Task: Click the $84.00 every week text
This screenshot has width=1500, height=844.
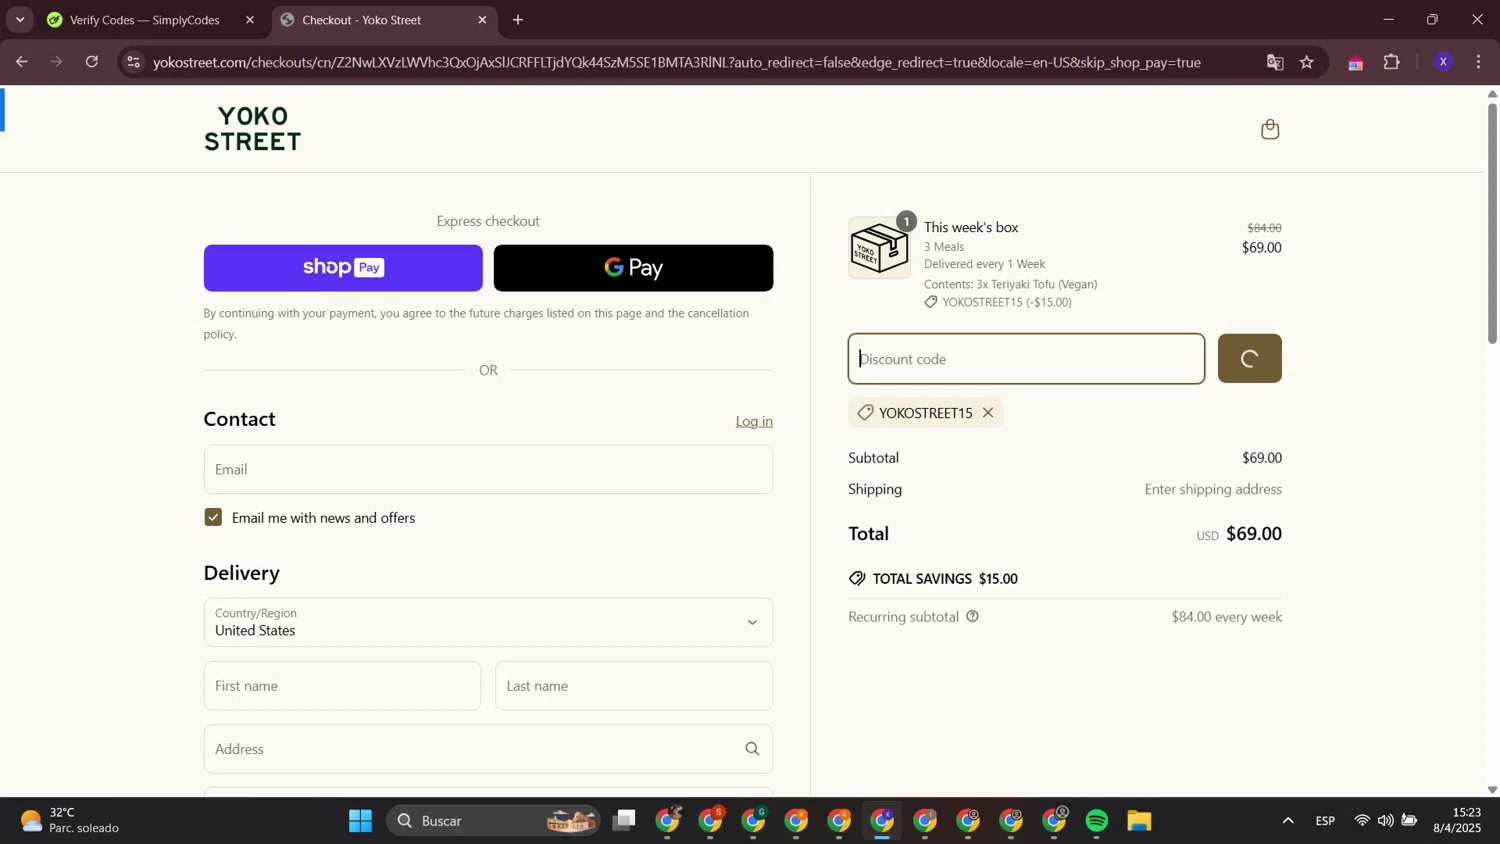Action: 1227,617
